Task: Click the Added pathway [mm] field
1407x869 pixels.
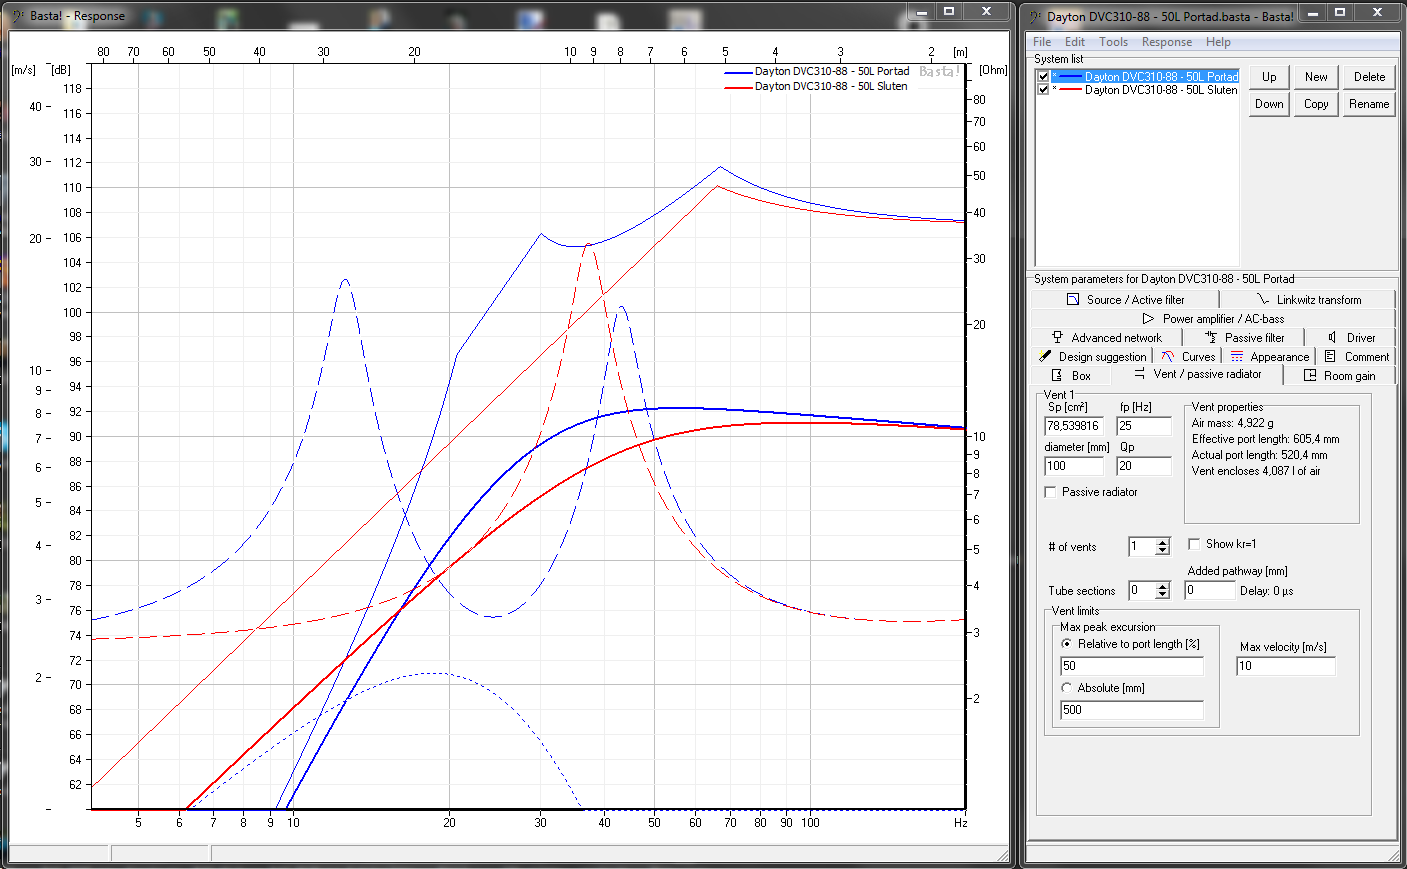Action: point(1209,590)
